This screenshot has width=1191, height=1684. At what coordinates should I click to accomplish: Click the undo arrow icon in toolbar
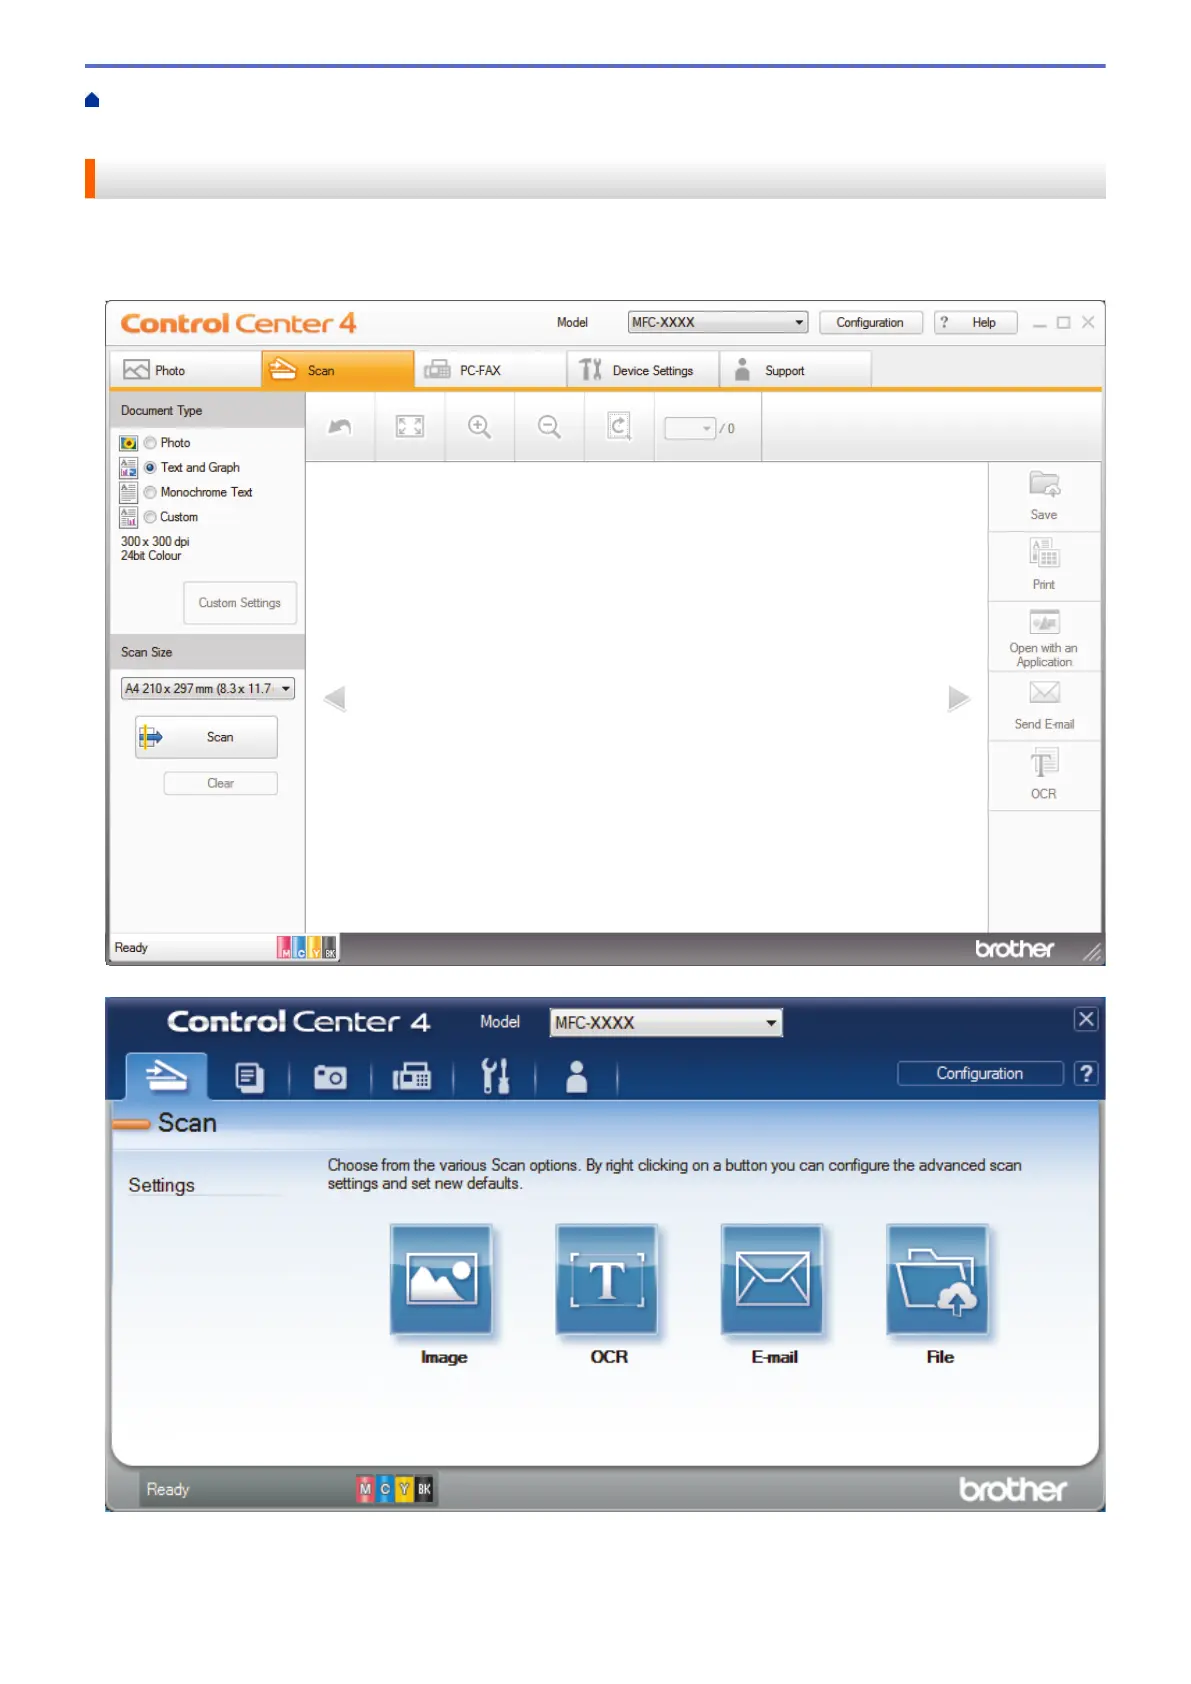pos(340,427)
